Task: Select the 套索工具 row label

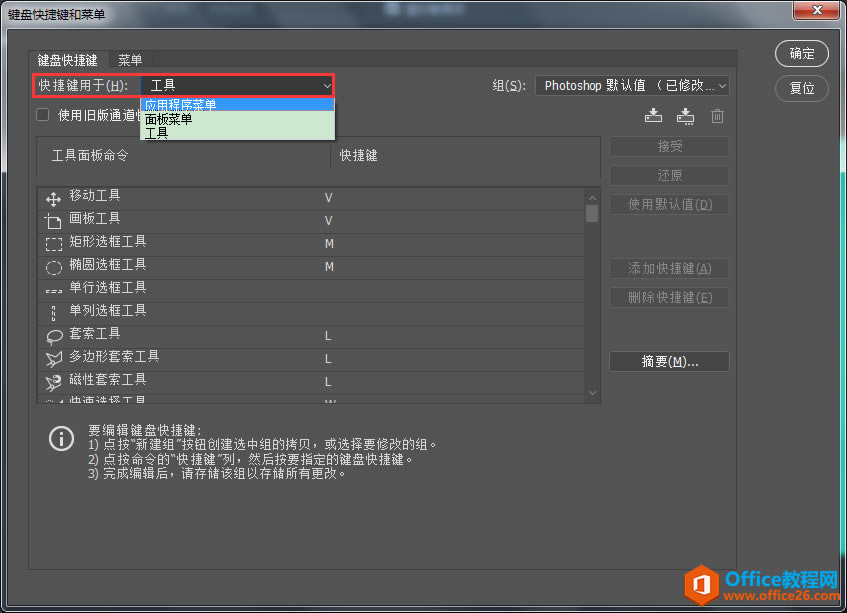Action: pos(95,333)
